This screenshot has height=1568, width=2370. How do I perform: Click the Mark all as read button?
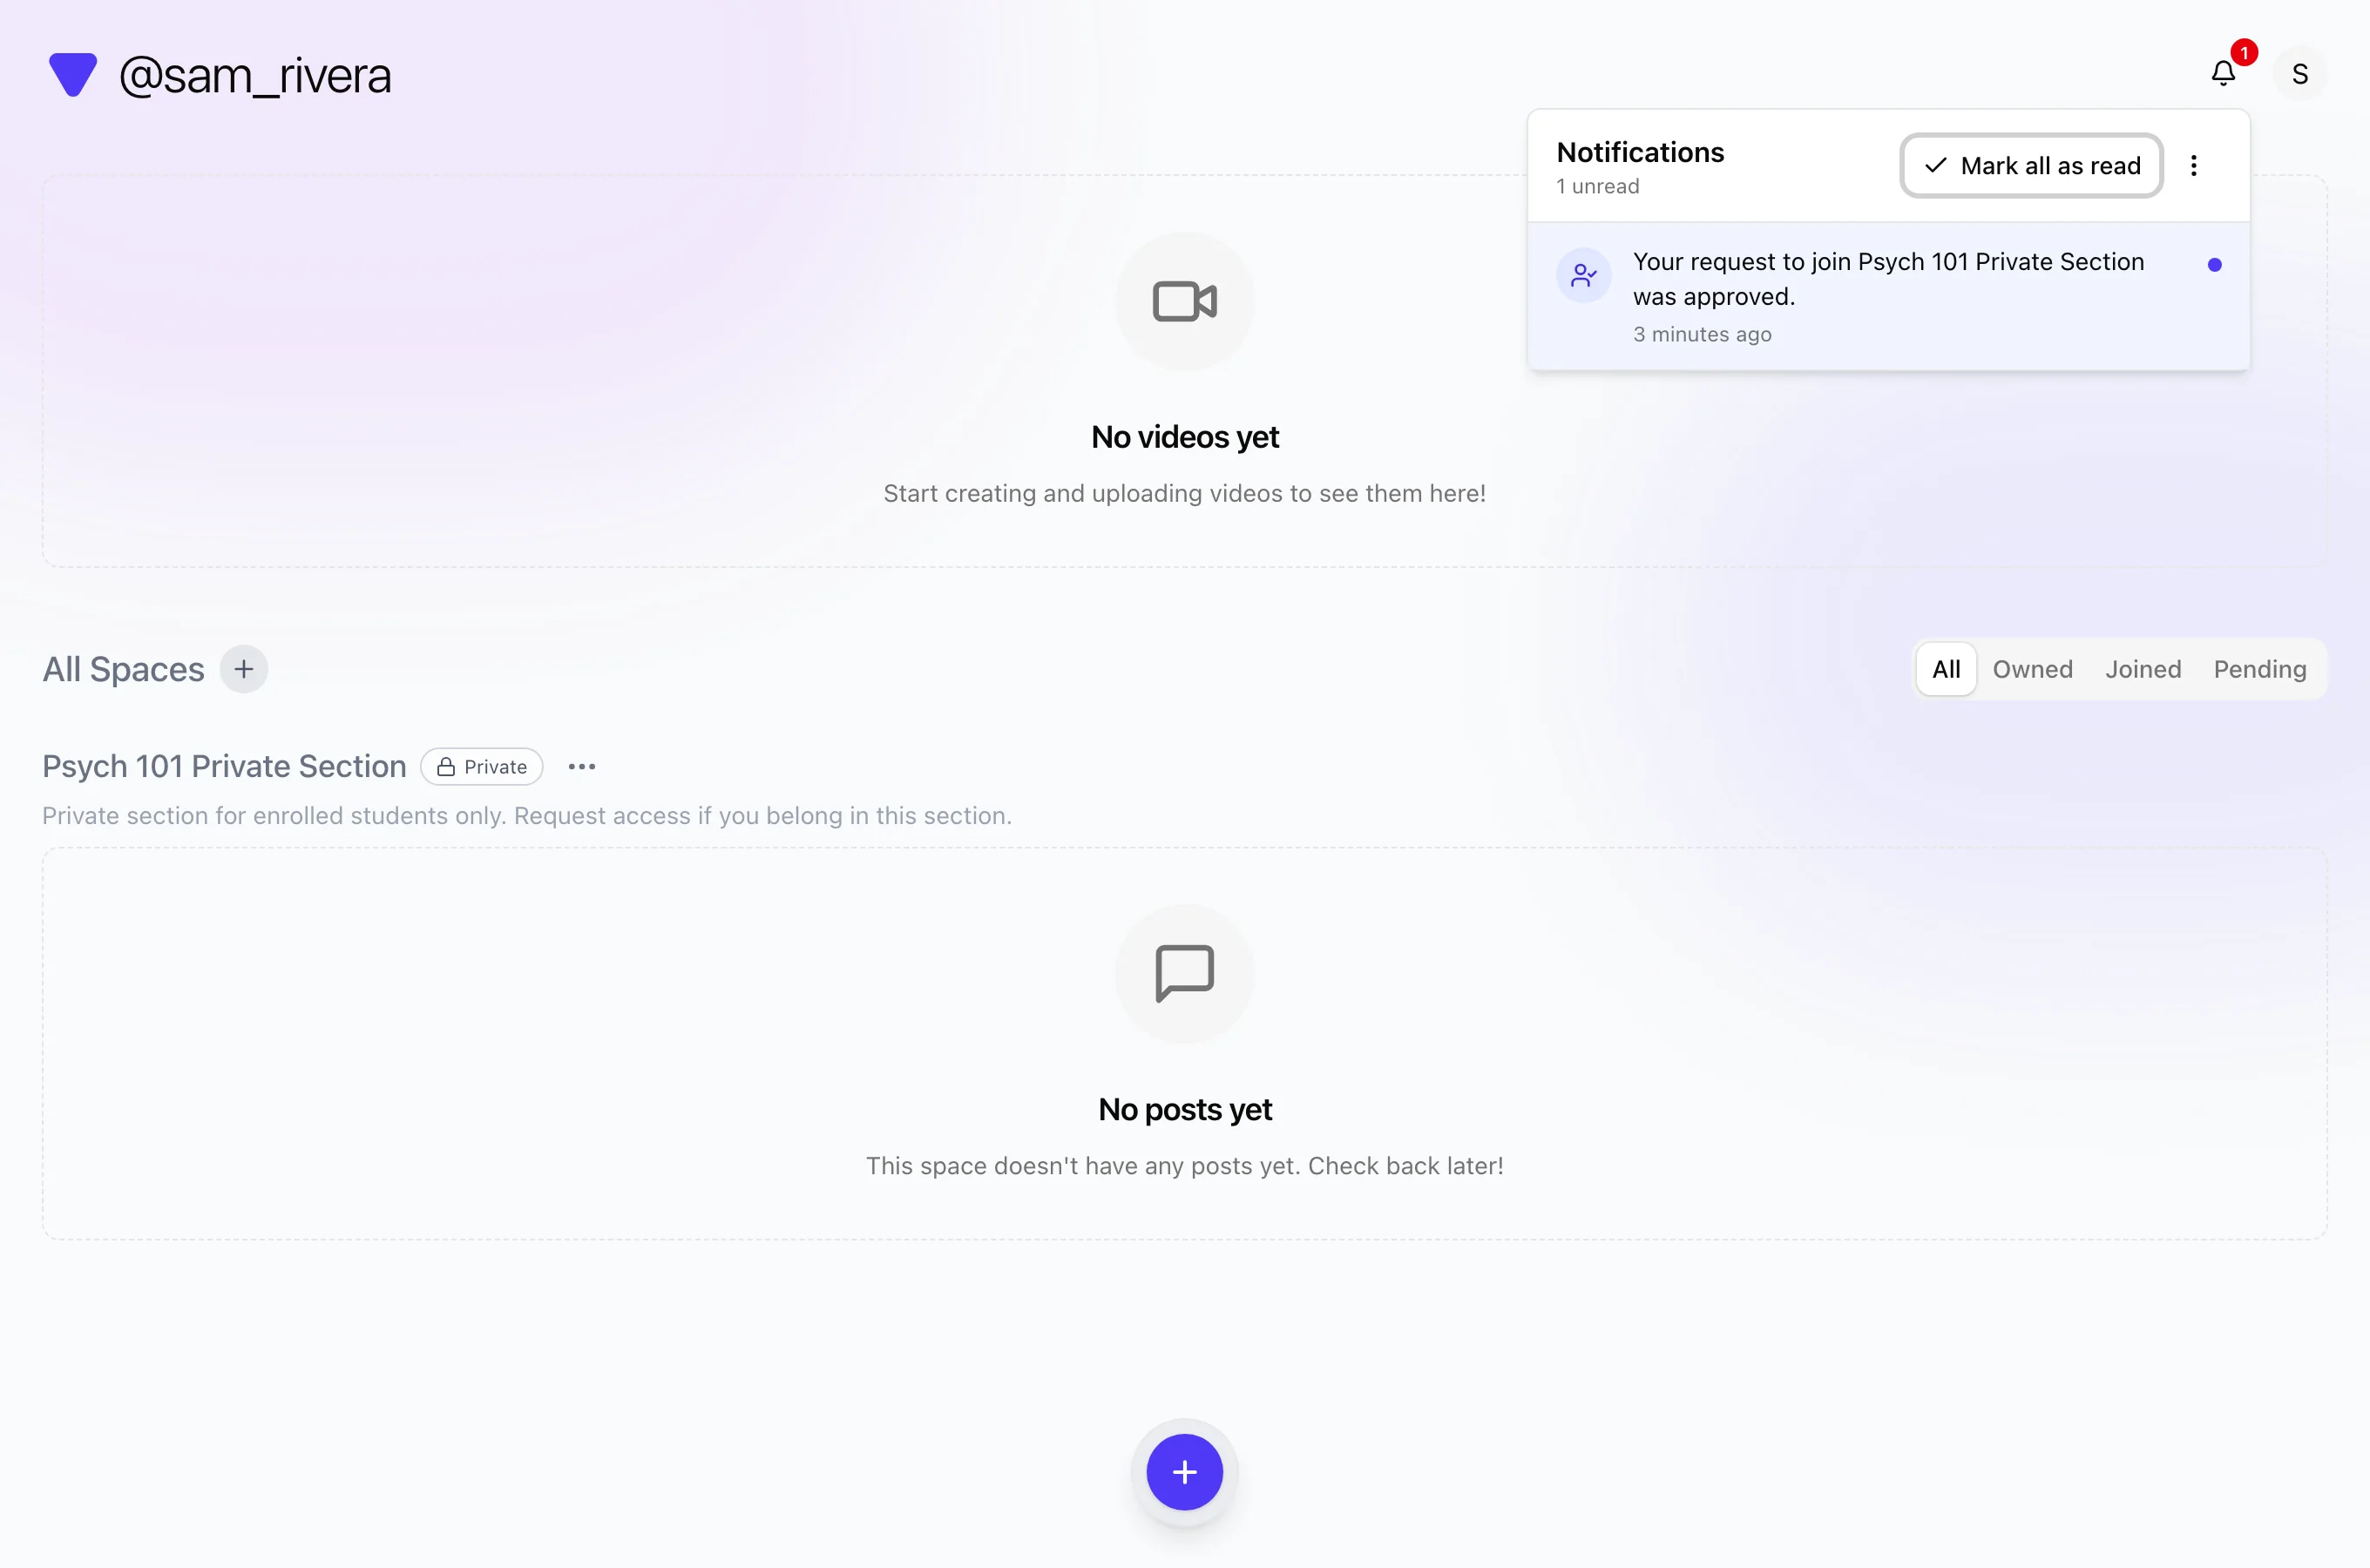pos(2031,166)
